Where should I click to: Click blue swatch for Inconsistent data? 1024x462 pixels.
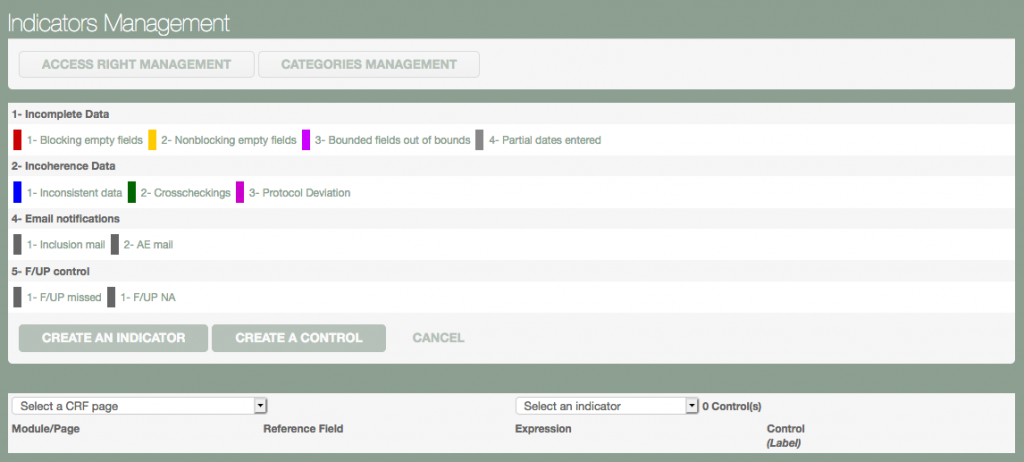click(x=17, y=192)
